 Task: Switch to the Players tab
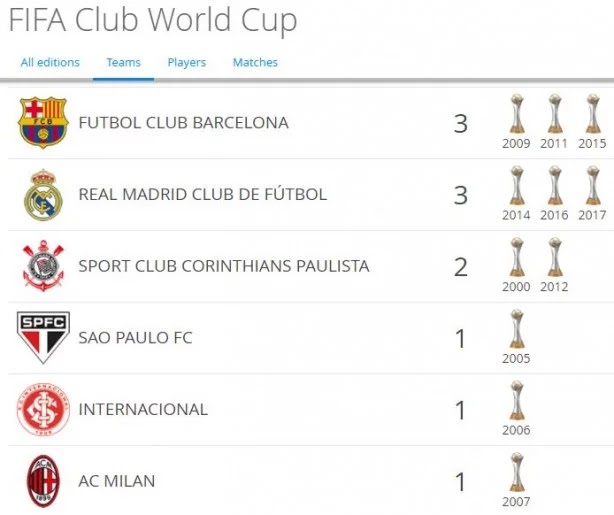click(187, 62)
